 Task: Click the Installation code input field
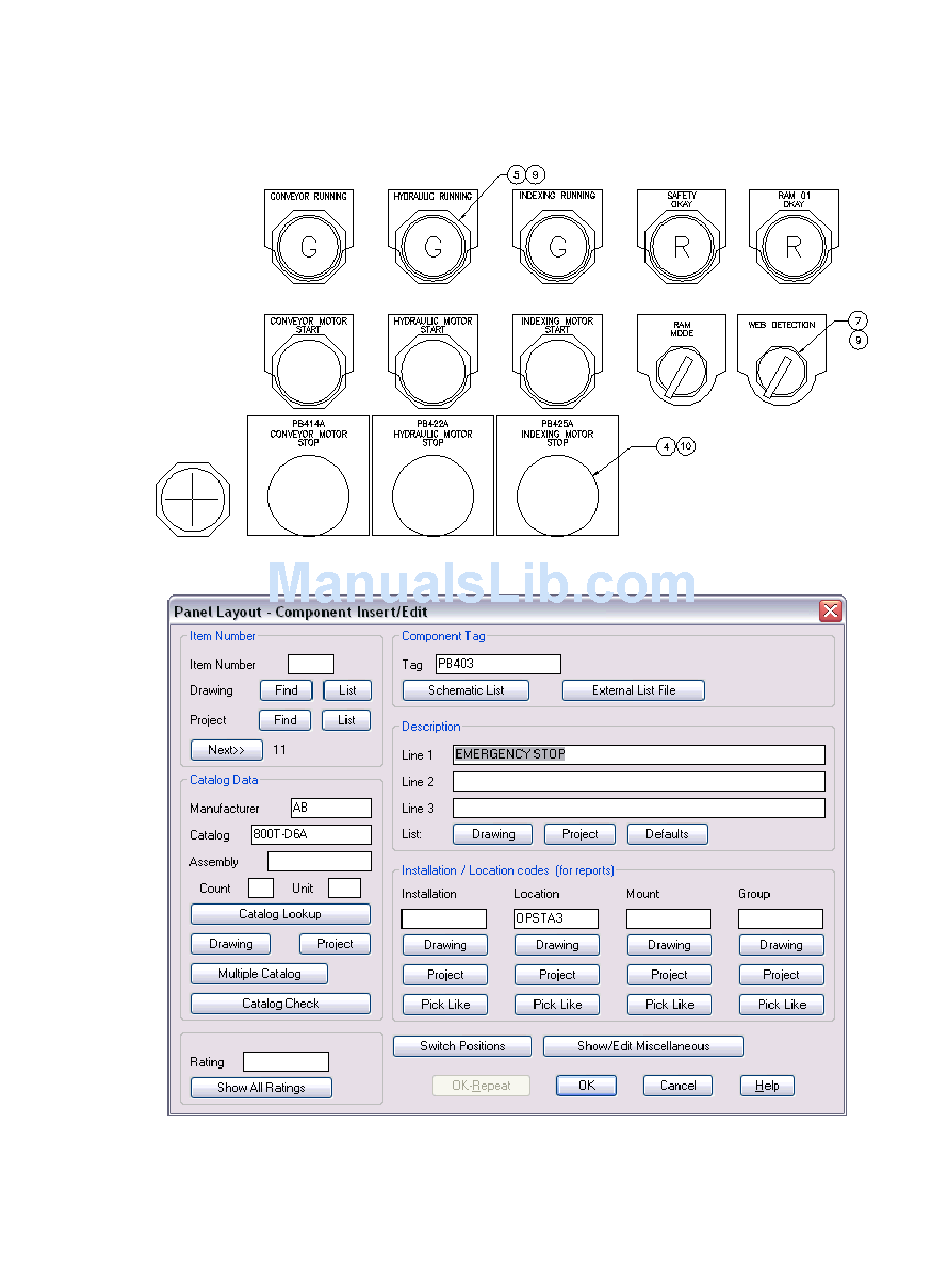click(444, 919)
